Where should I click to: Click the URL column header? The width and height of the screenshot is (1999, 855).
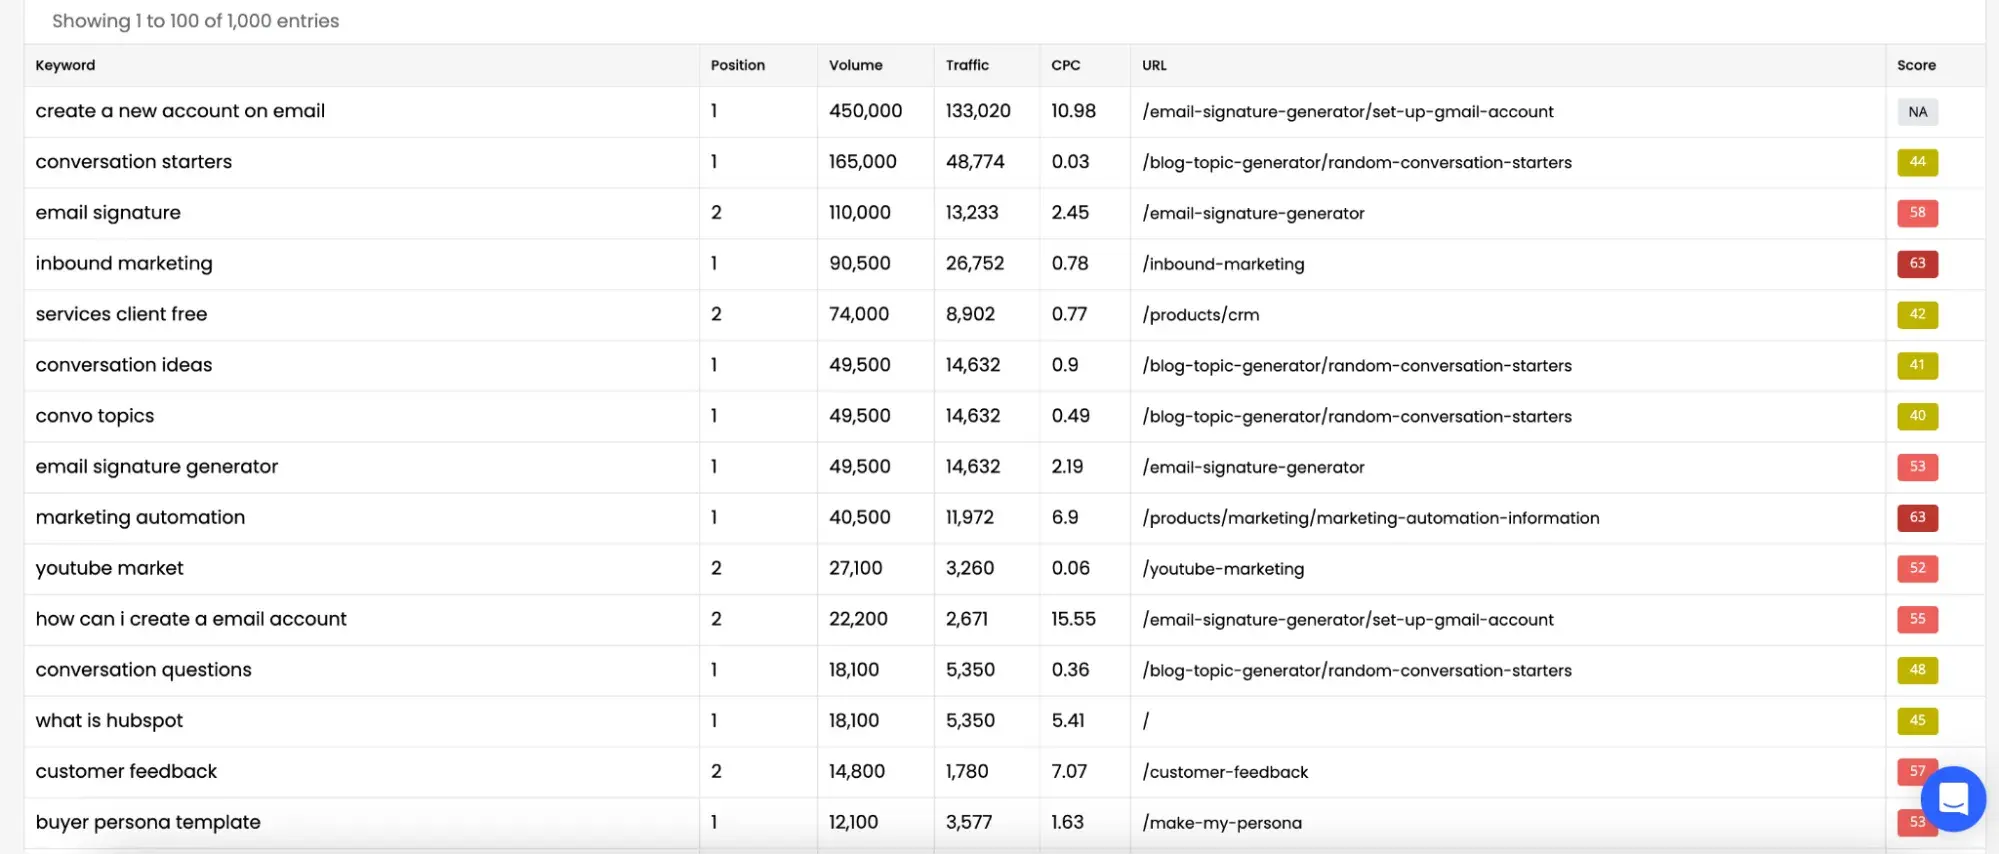tap(1154, 65)
